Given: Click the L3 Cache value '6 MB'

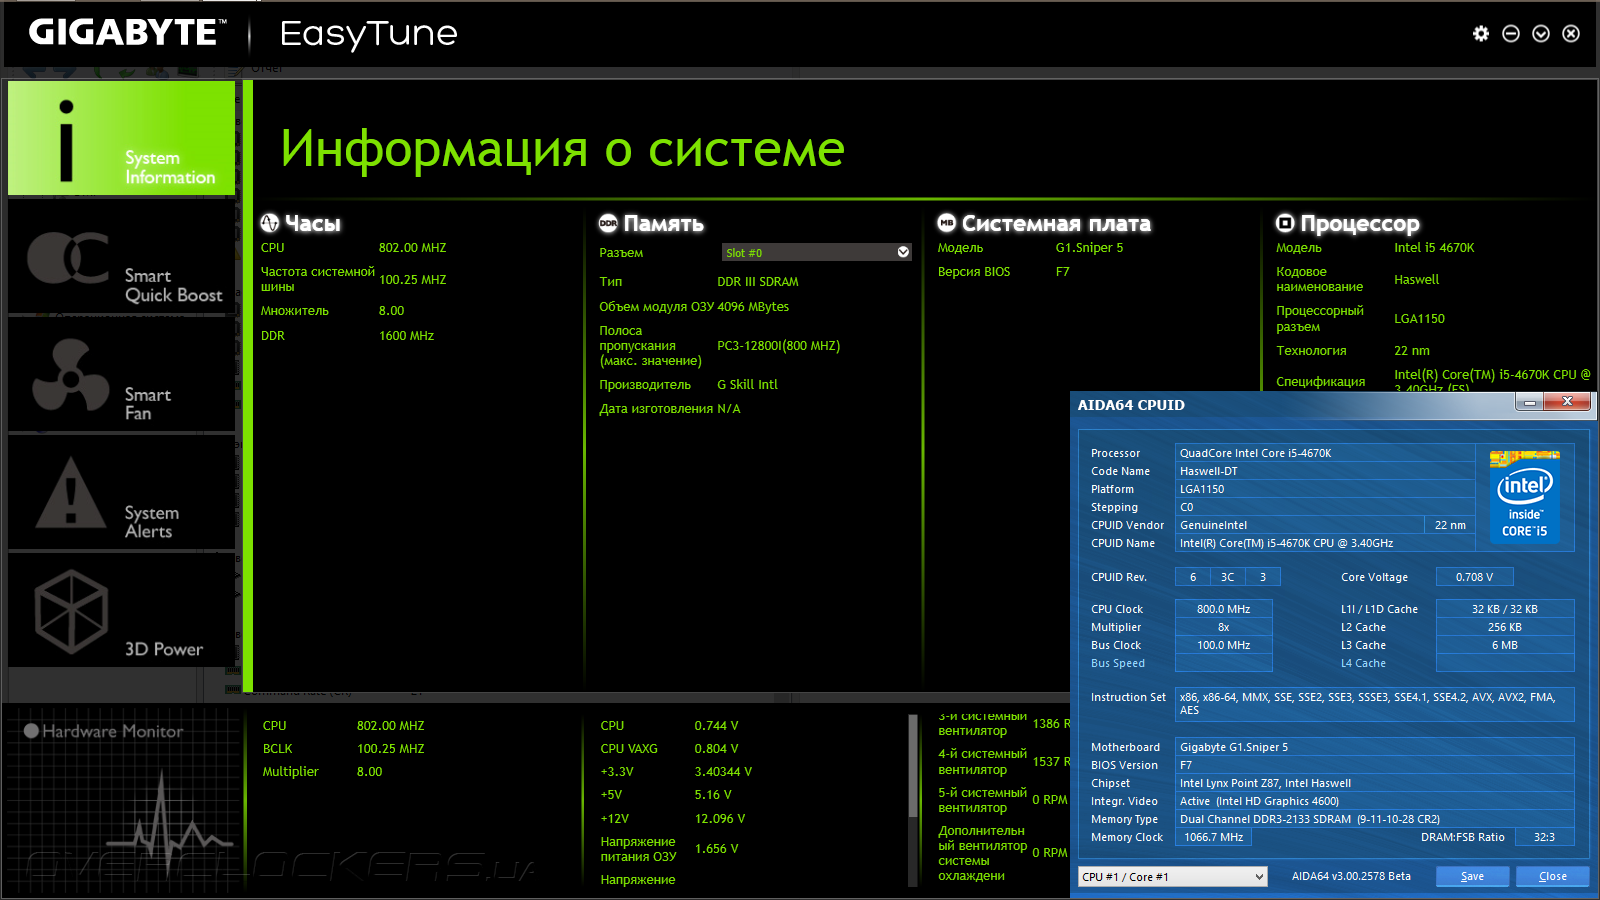Looking at the screenshot, I should pyautogui.click(x=1505, y=645).
